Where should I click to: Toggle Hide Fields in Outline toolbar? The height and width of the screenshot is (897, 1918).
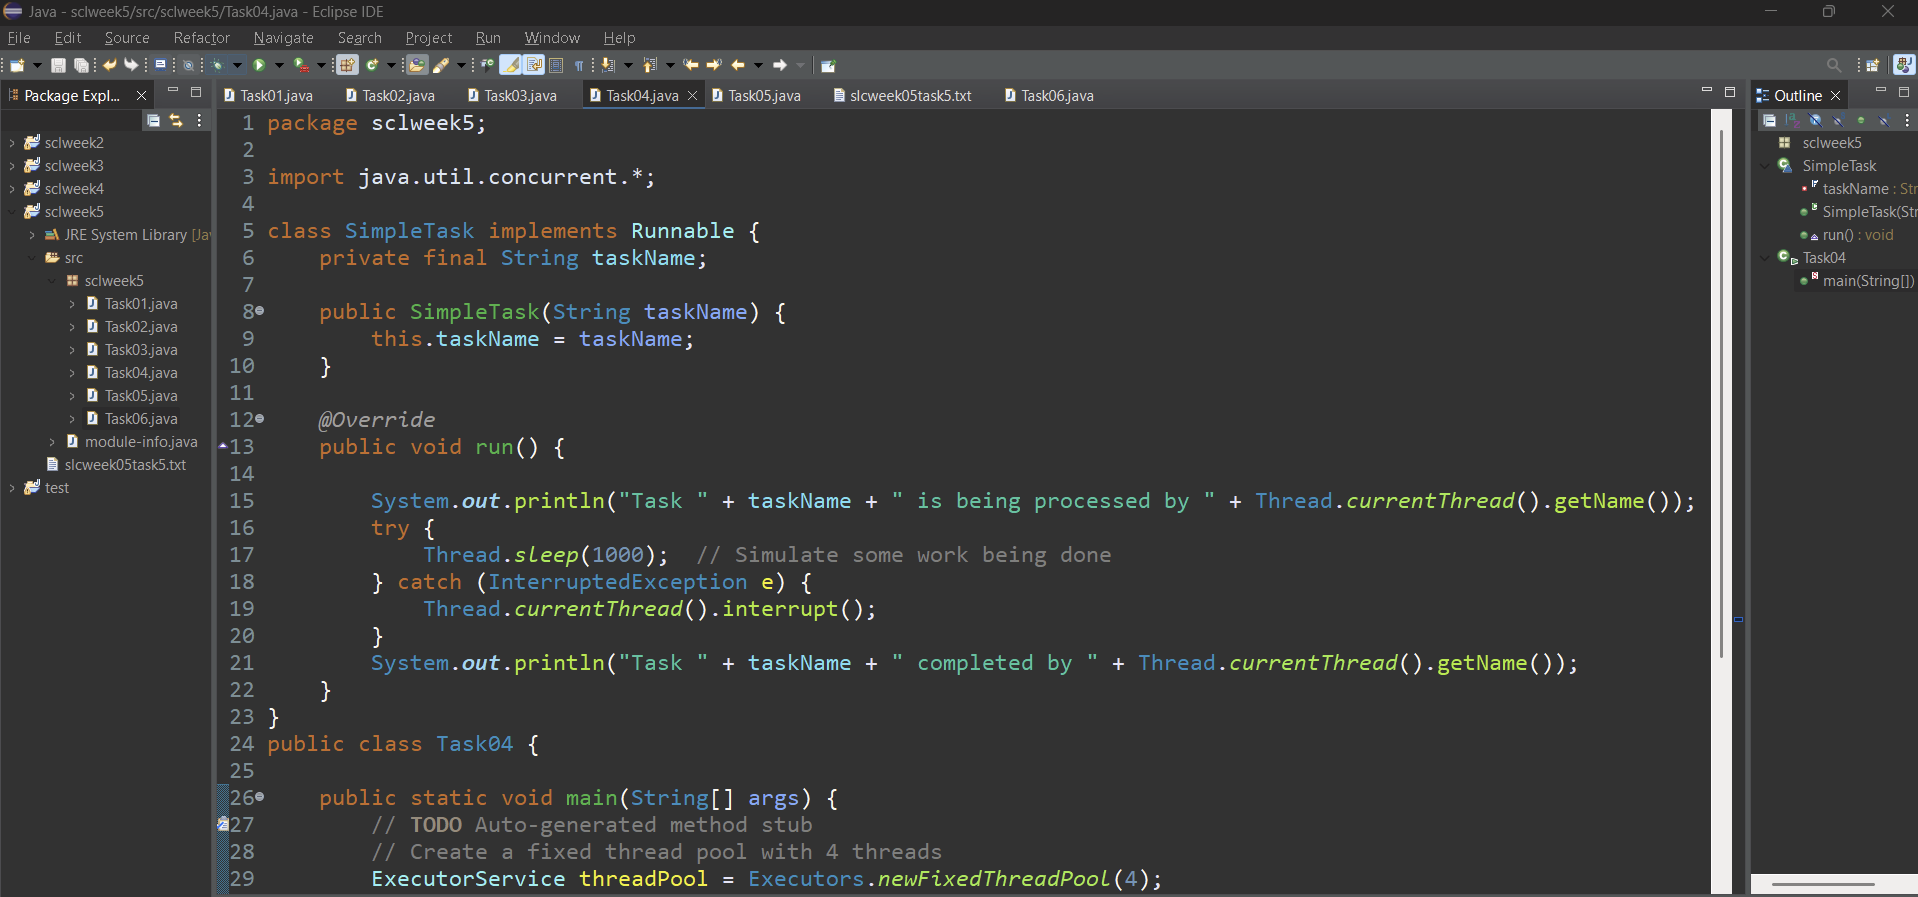pos(1815,120)
